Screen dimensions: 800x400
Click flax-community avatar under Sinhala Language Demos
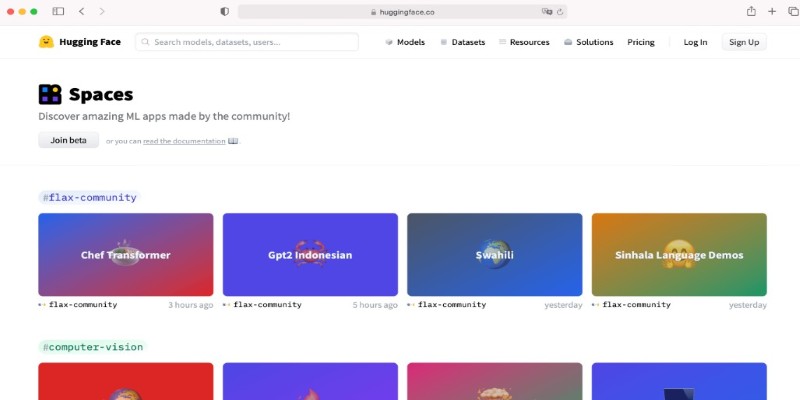pyautogui.click(x=595, y=305)
